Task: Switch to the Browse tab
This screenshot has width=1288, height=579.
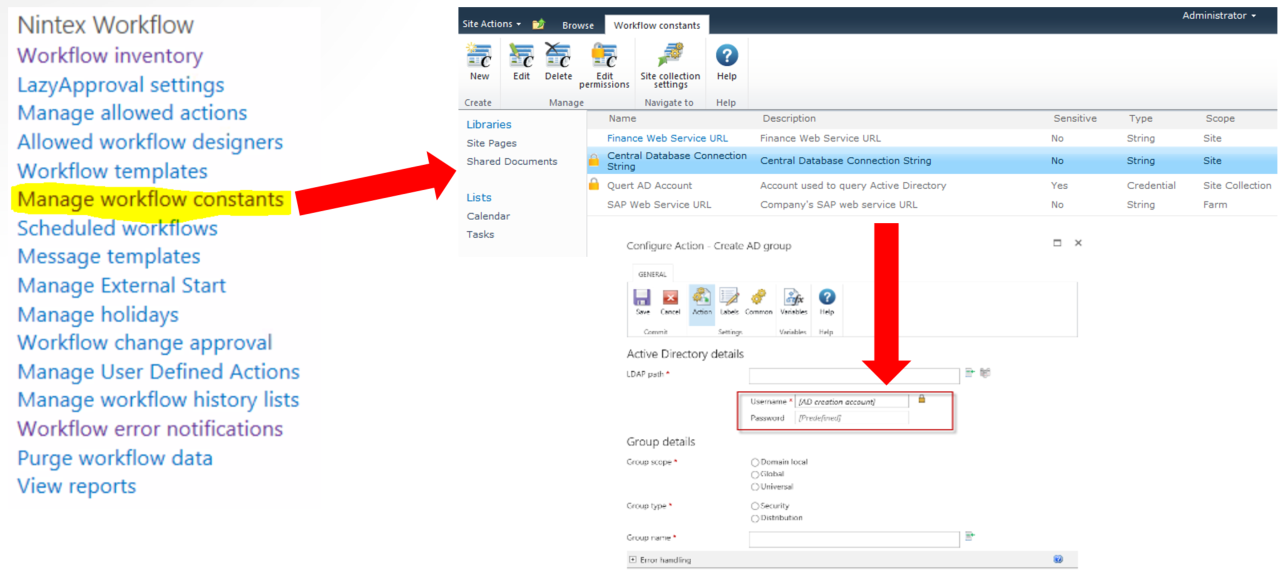Action: (578, 25)
